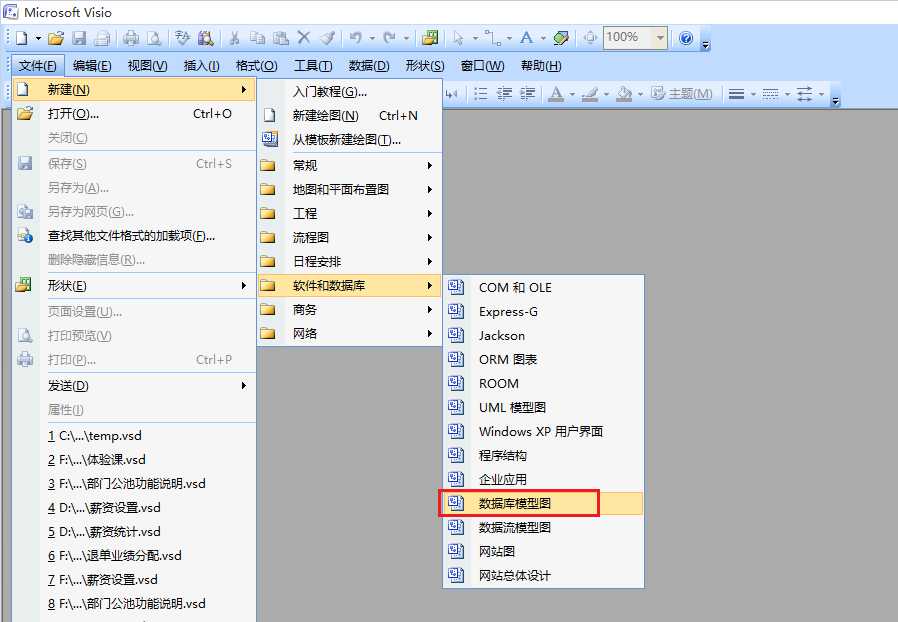Select 新建绘图(N) menu entry

click(x=349, y=116)
